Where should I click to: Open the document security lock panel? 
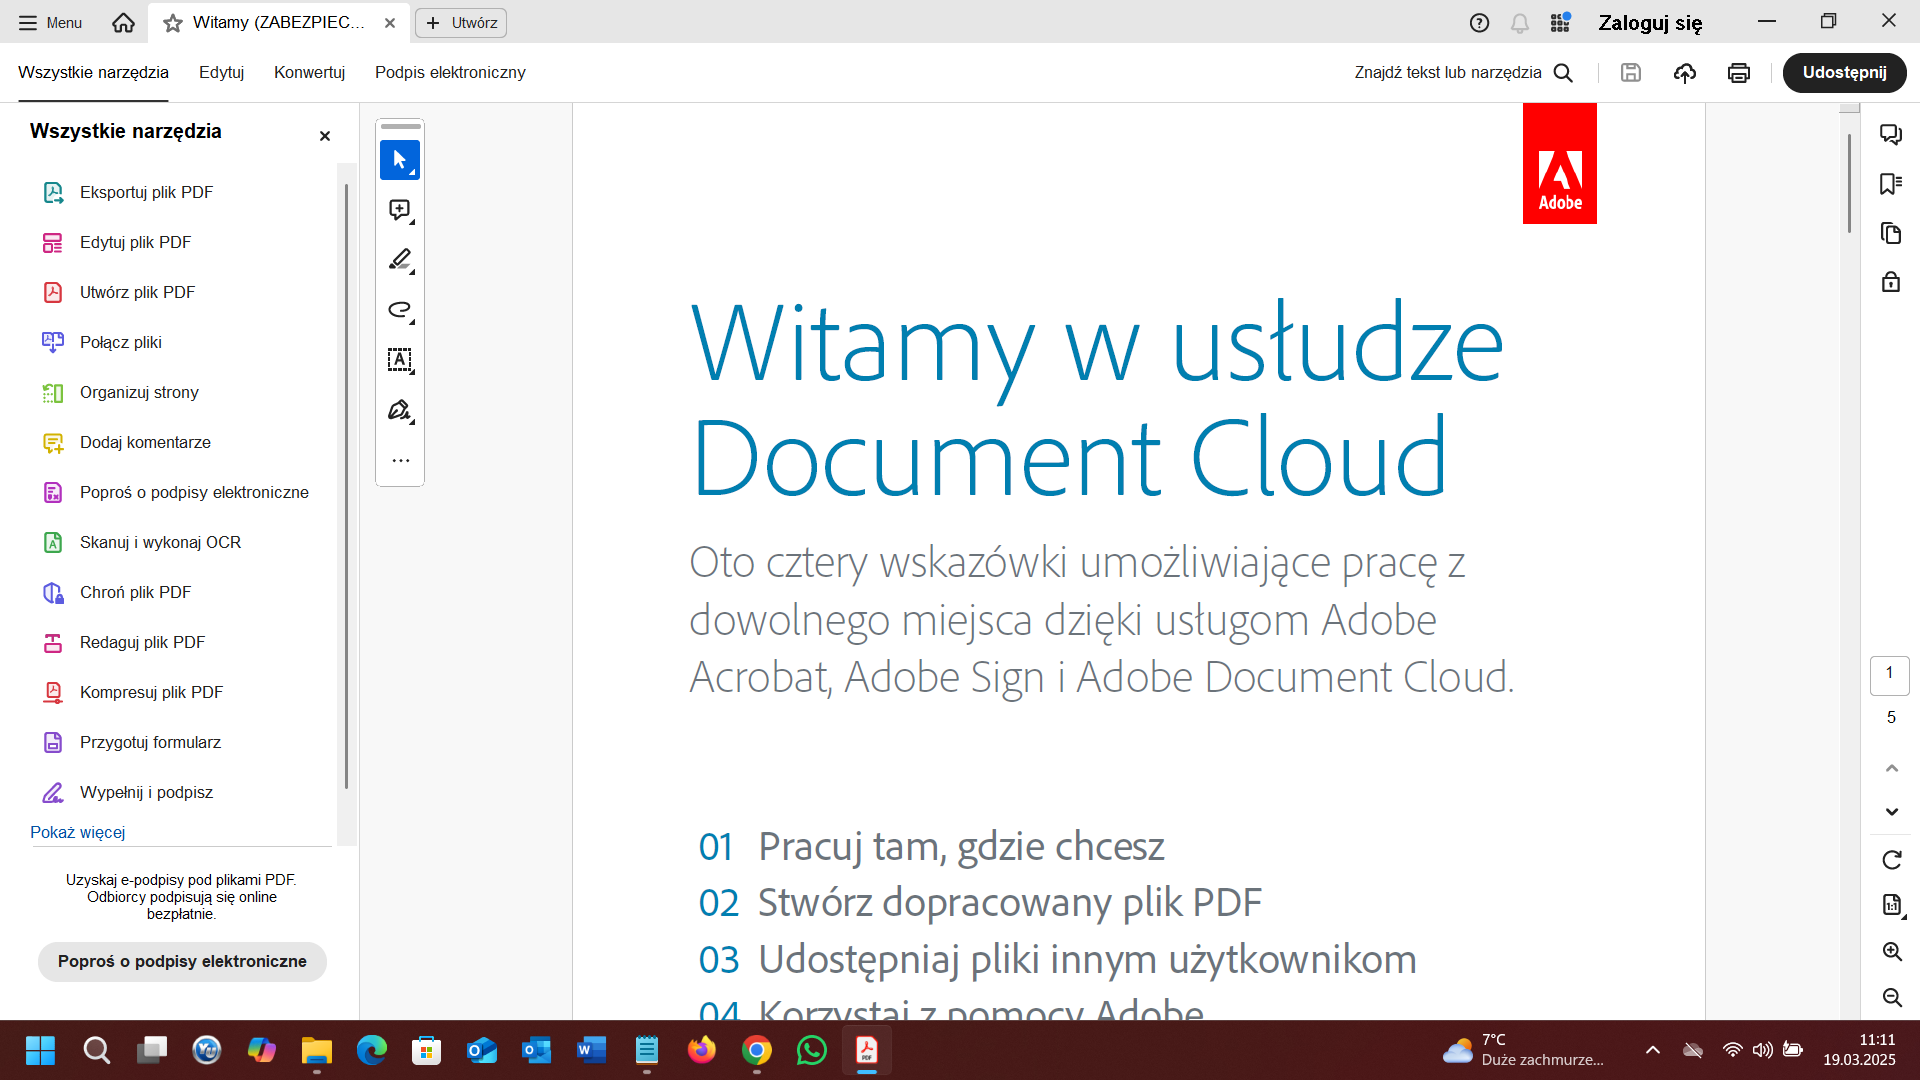click(x=1890, y=282)
